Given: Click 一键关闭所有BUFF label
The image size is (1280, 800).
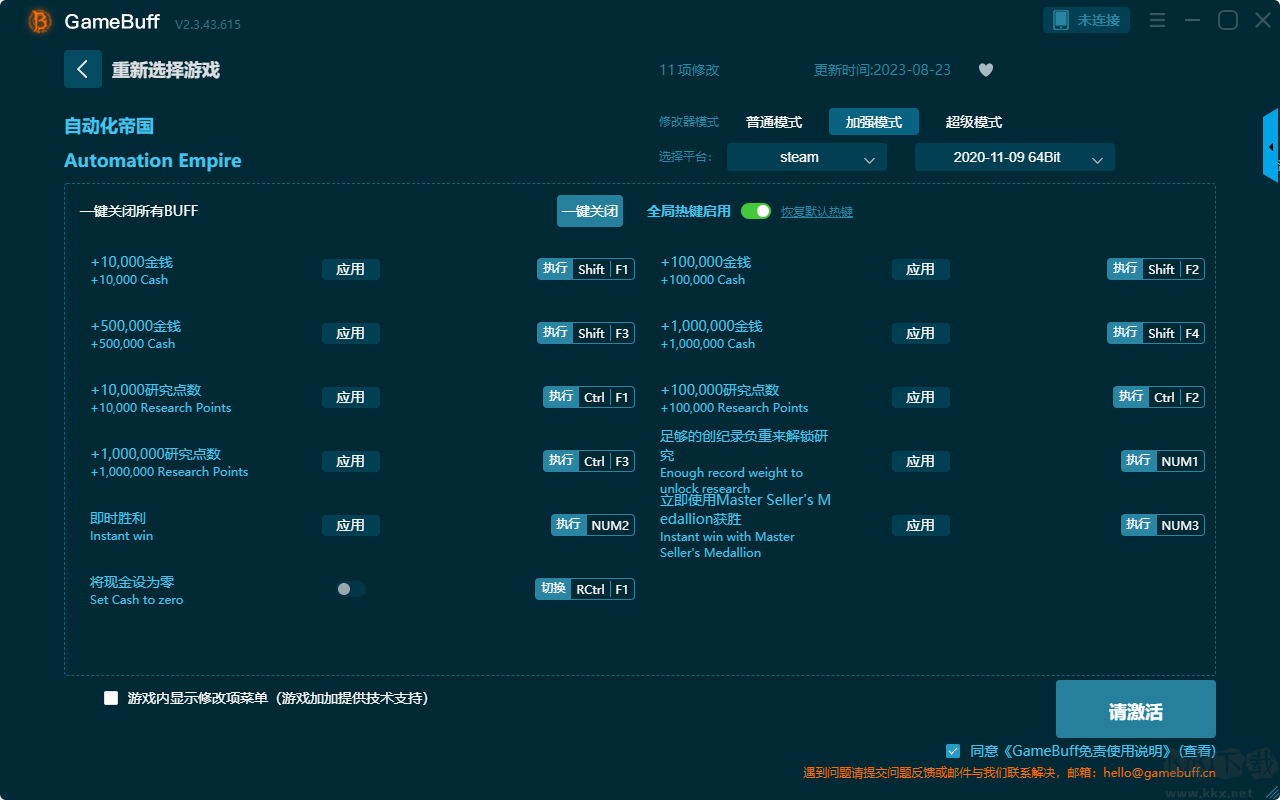Looking at the screenshot, I should 139,211.
